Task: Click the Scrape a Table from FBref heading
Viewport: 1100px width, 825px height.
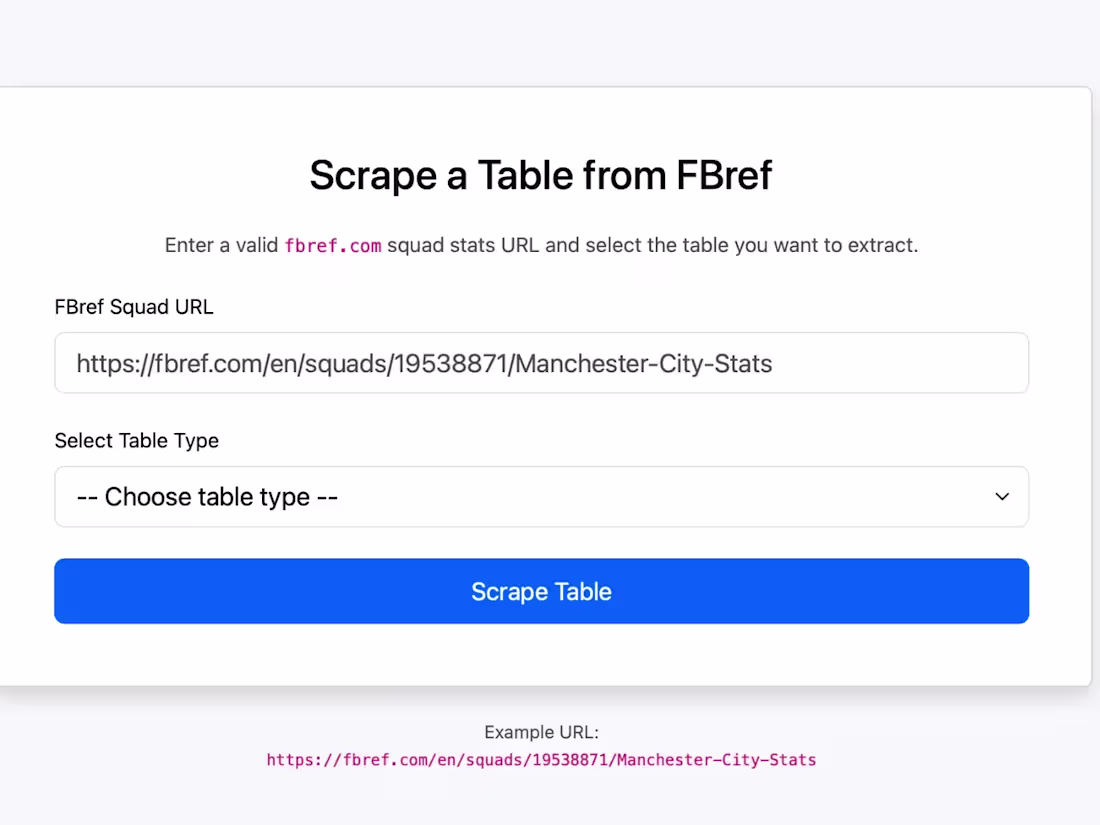Action: click(541, 175)
